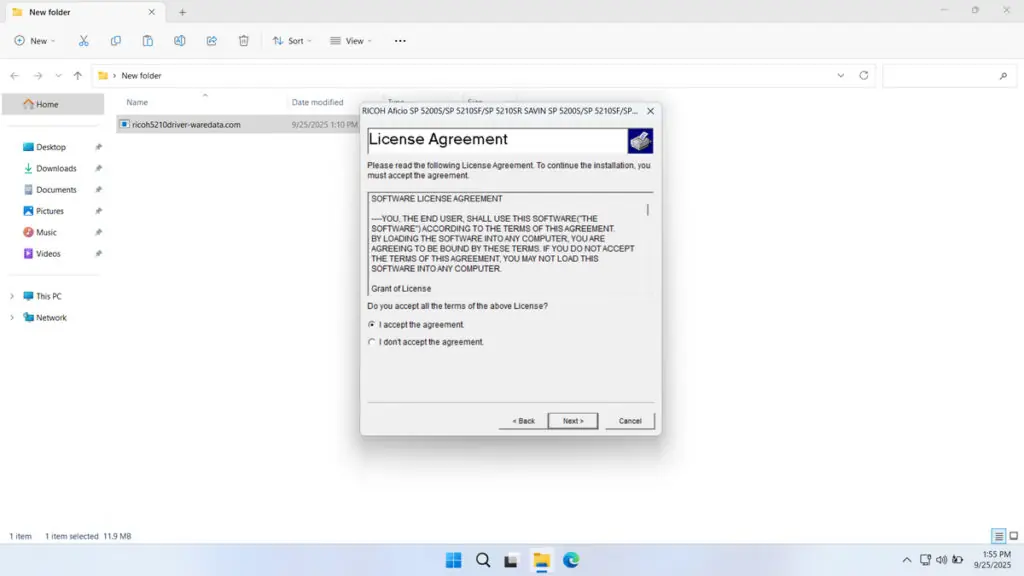Screen dimensions: 1024x576
Task: Click the Share icon in Explorer toolbar
Action: point(212,40)
